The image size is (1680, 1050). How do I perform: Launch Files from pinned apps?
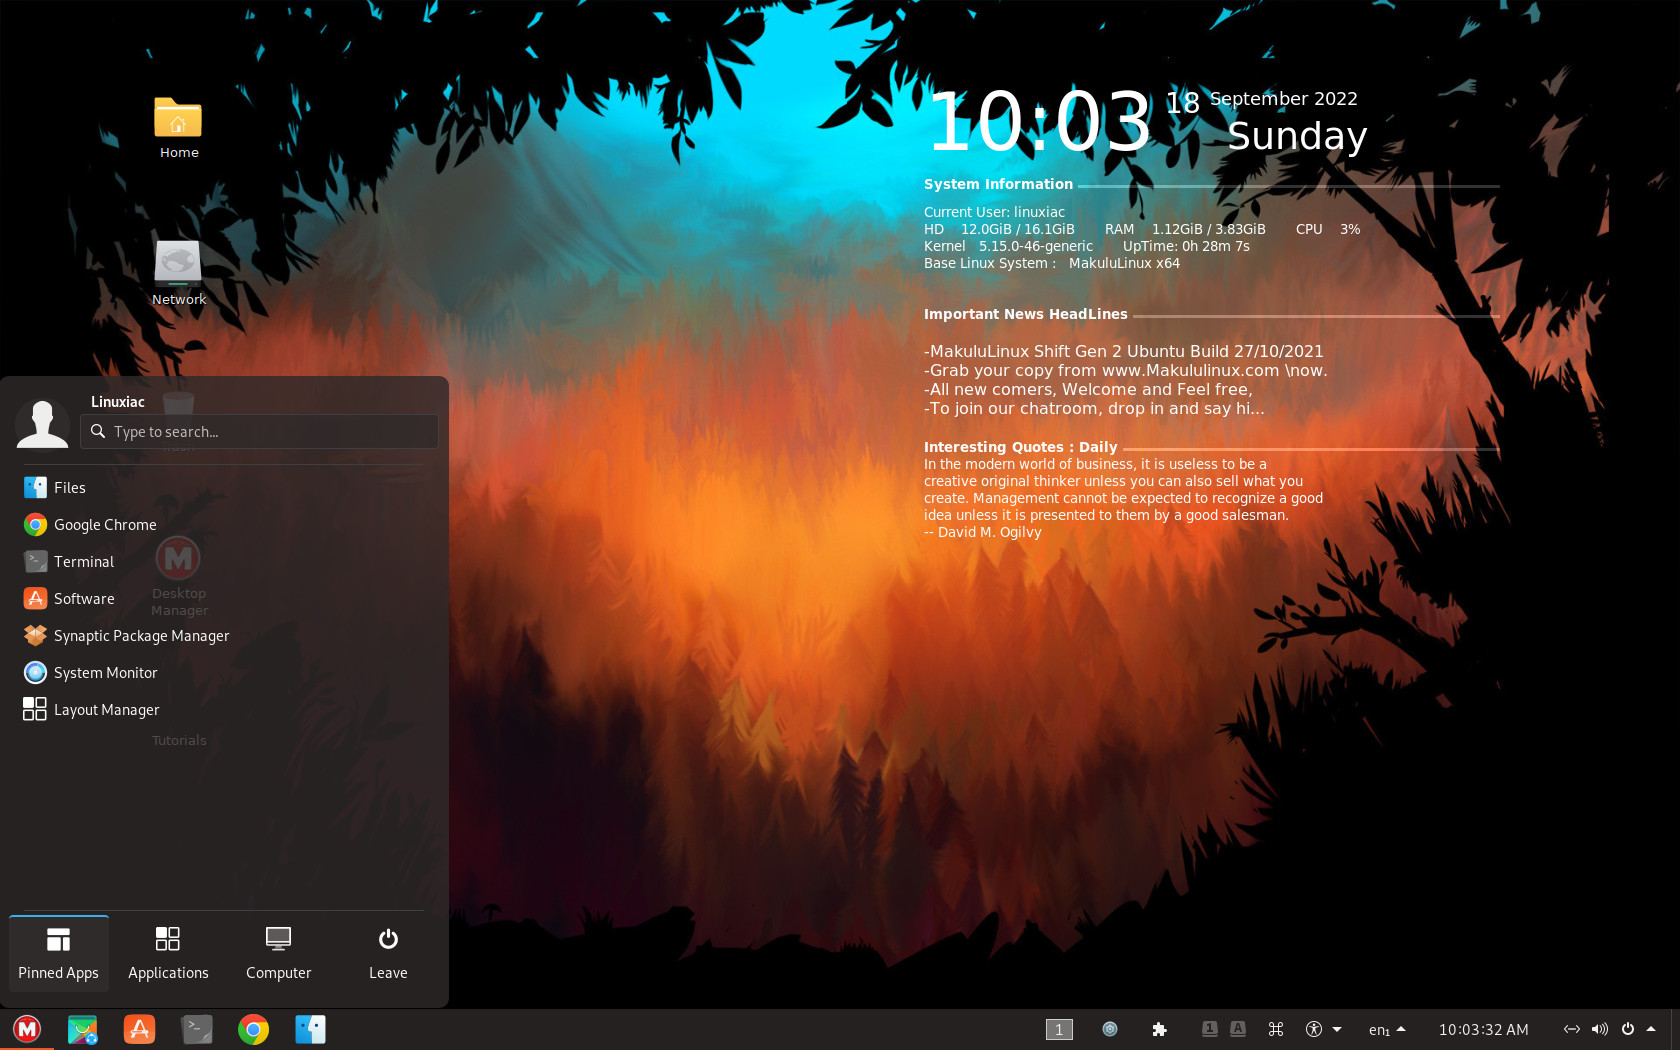pyautogui.click(x=222, y=488)
